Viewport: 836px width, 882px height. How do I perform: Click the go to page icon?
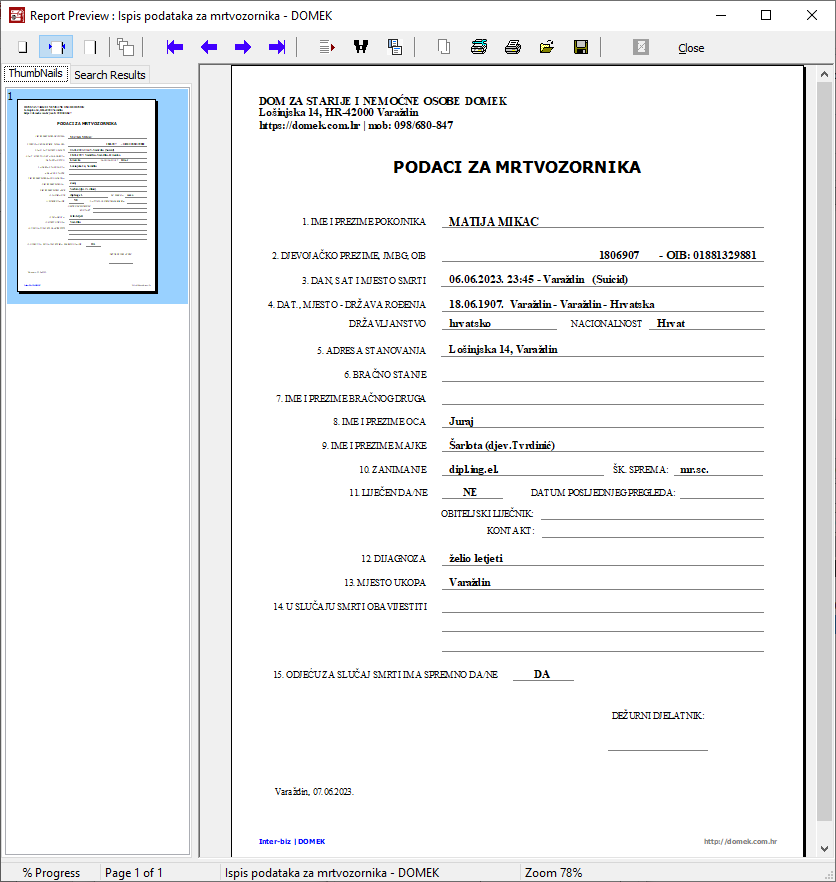[326, 47]
